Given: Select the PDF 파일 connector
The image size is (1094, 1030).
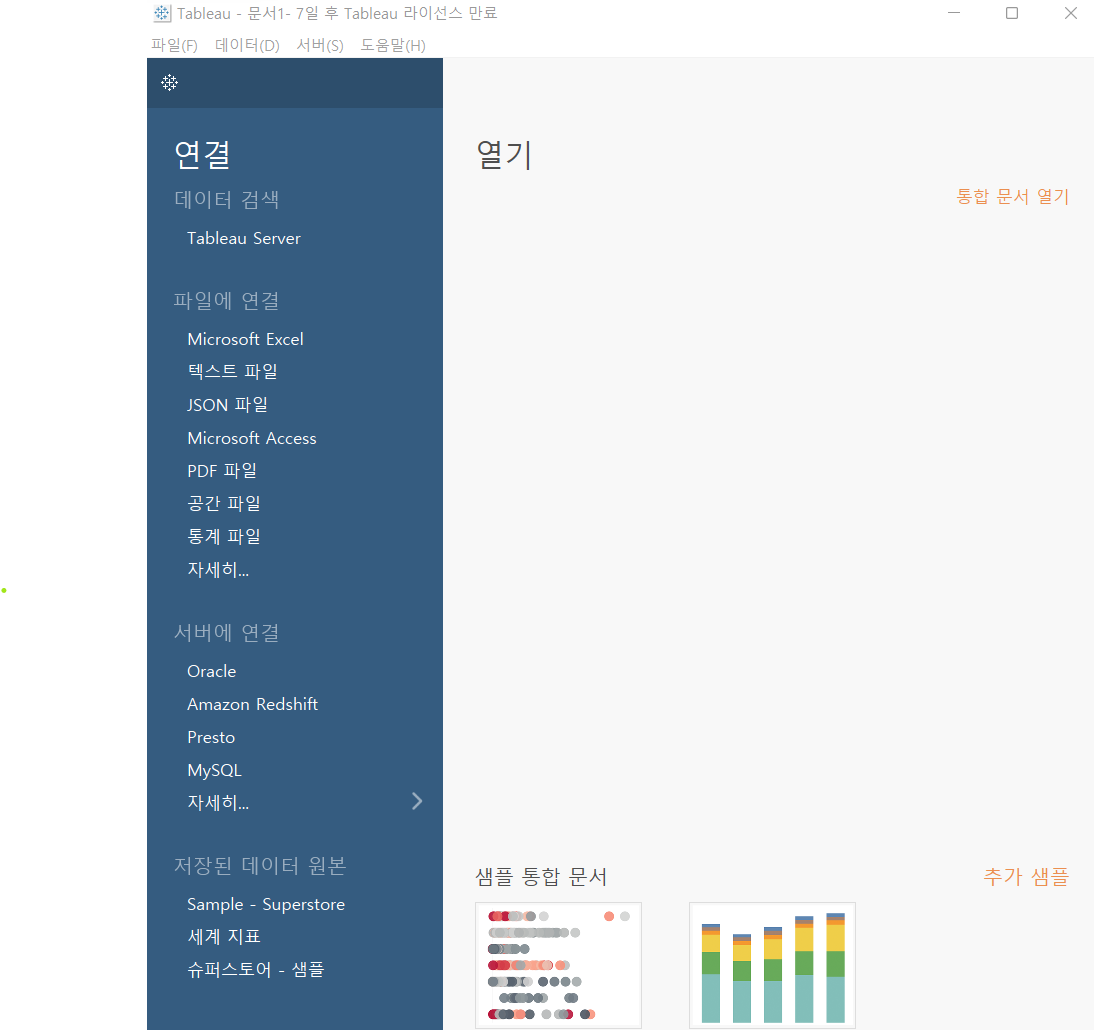Looking at the screenshot, I should (x=222, y=471).
